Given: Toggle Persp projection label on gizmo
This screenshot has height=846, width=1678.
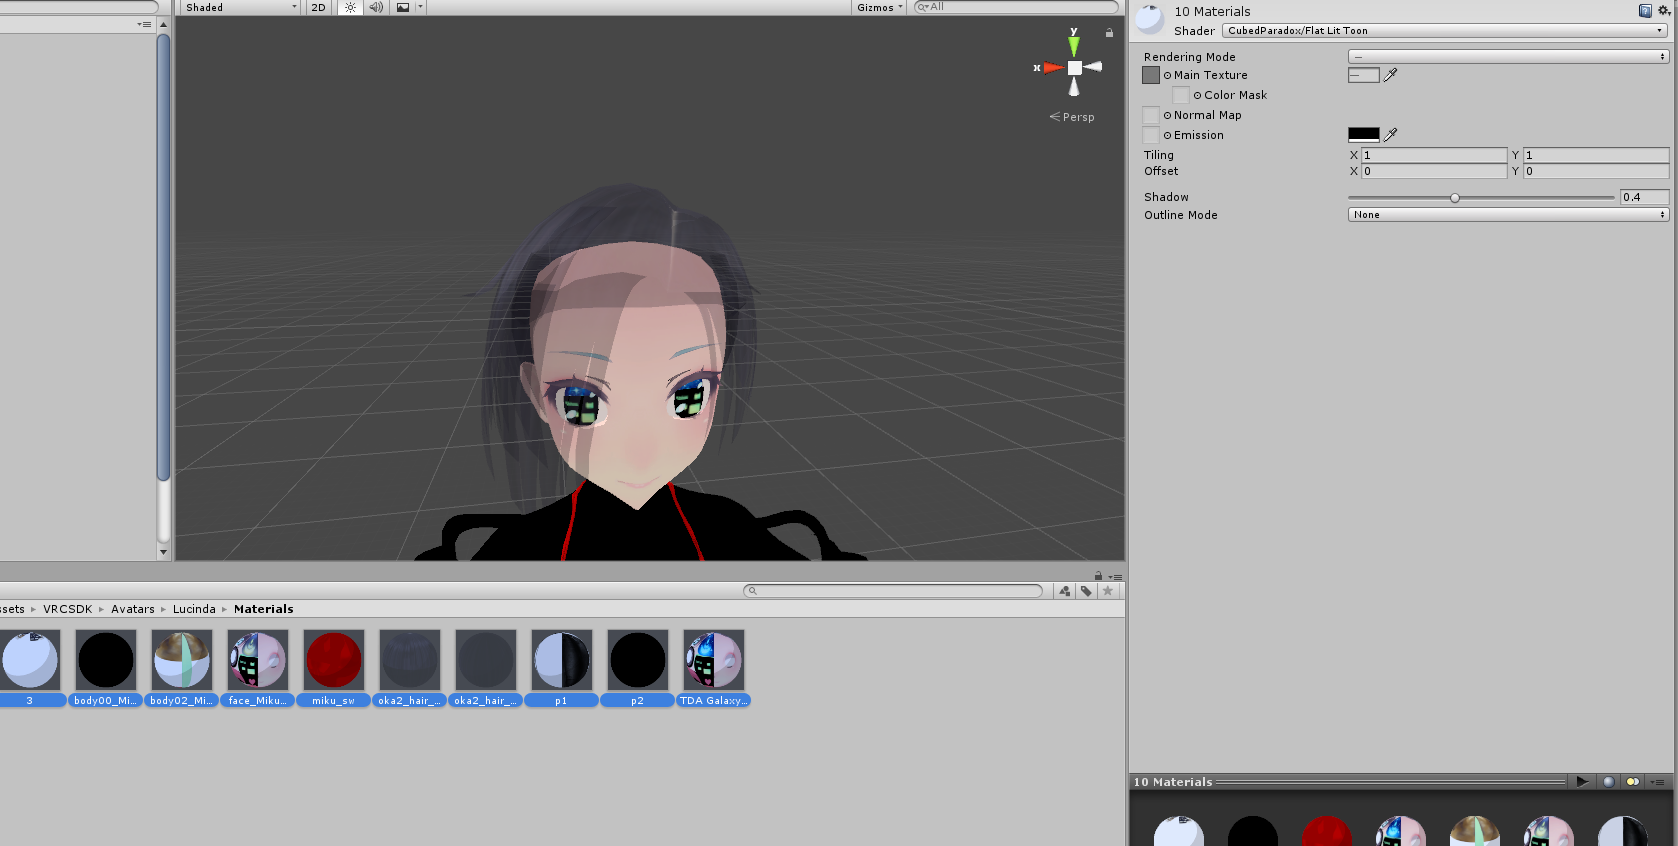Looking at the screenshot, I should [1072, 117].
